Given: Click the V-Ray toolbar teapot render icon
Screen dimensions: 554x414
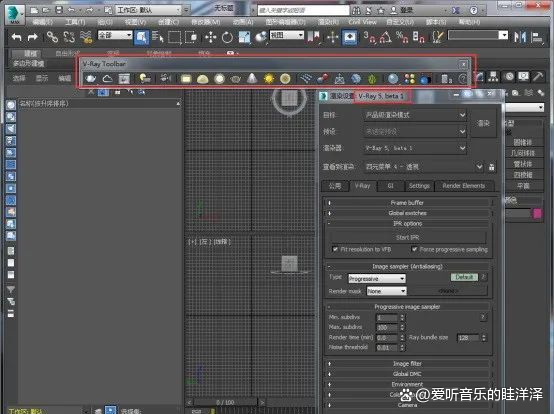Looking at the screenshot, I should (91, 78).
